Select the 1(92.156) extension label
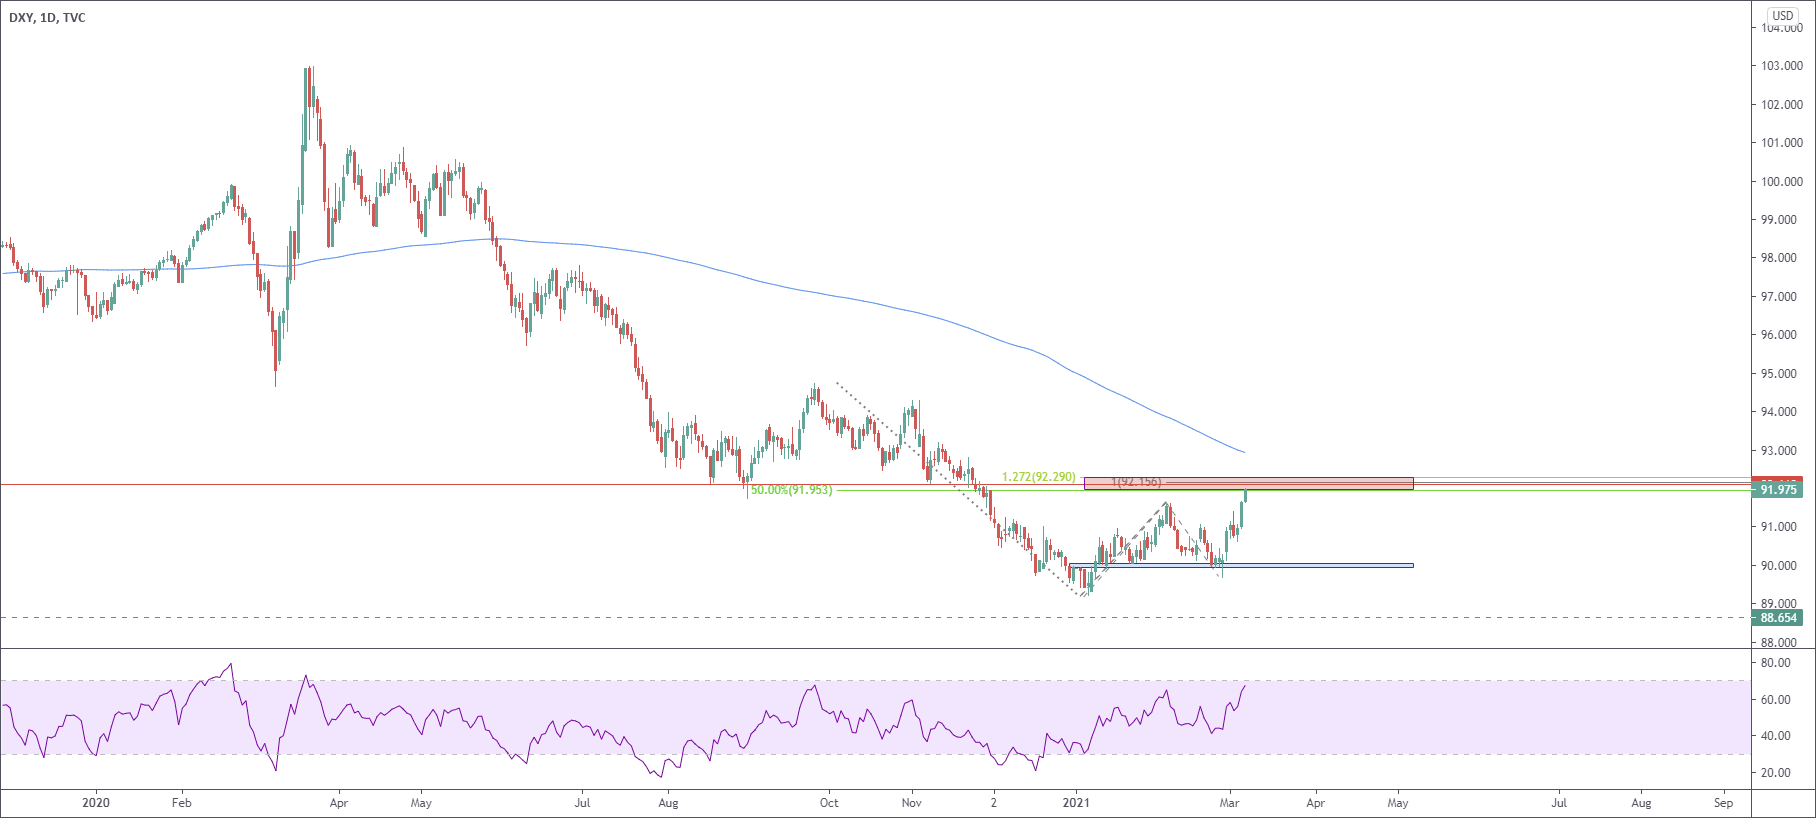The width and height of the screenshot is (1817, 820). pyautogui.click(x=1136, y=482)
